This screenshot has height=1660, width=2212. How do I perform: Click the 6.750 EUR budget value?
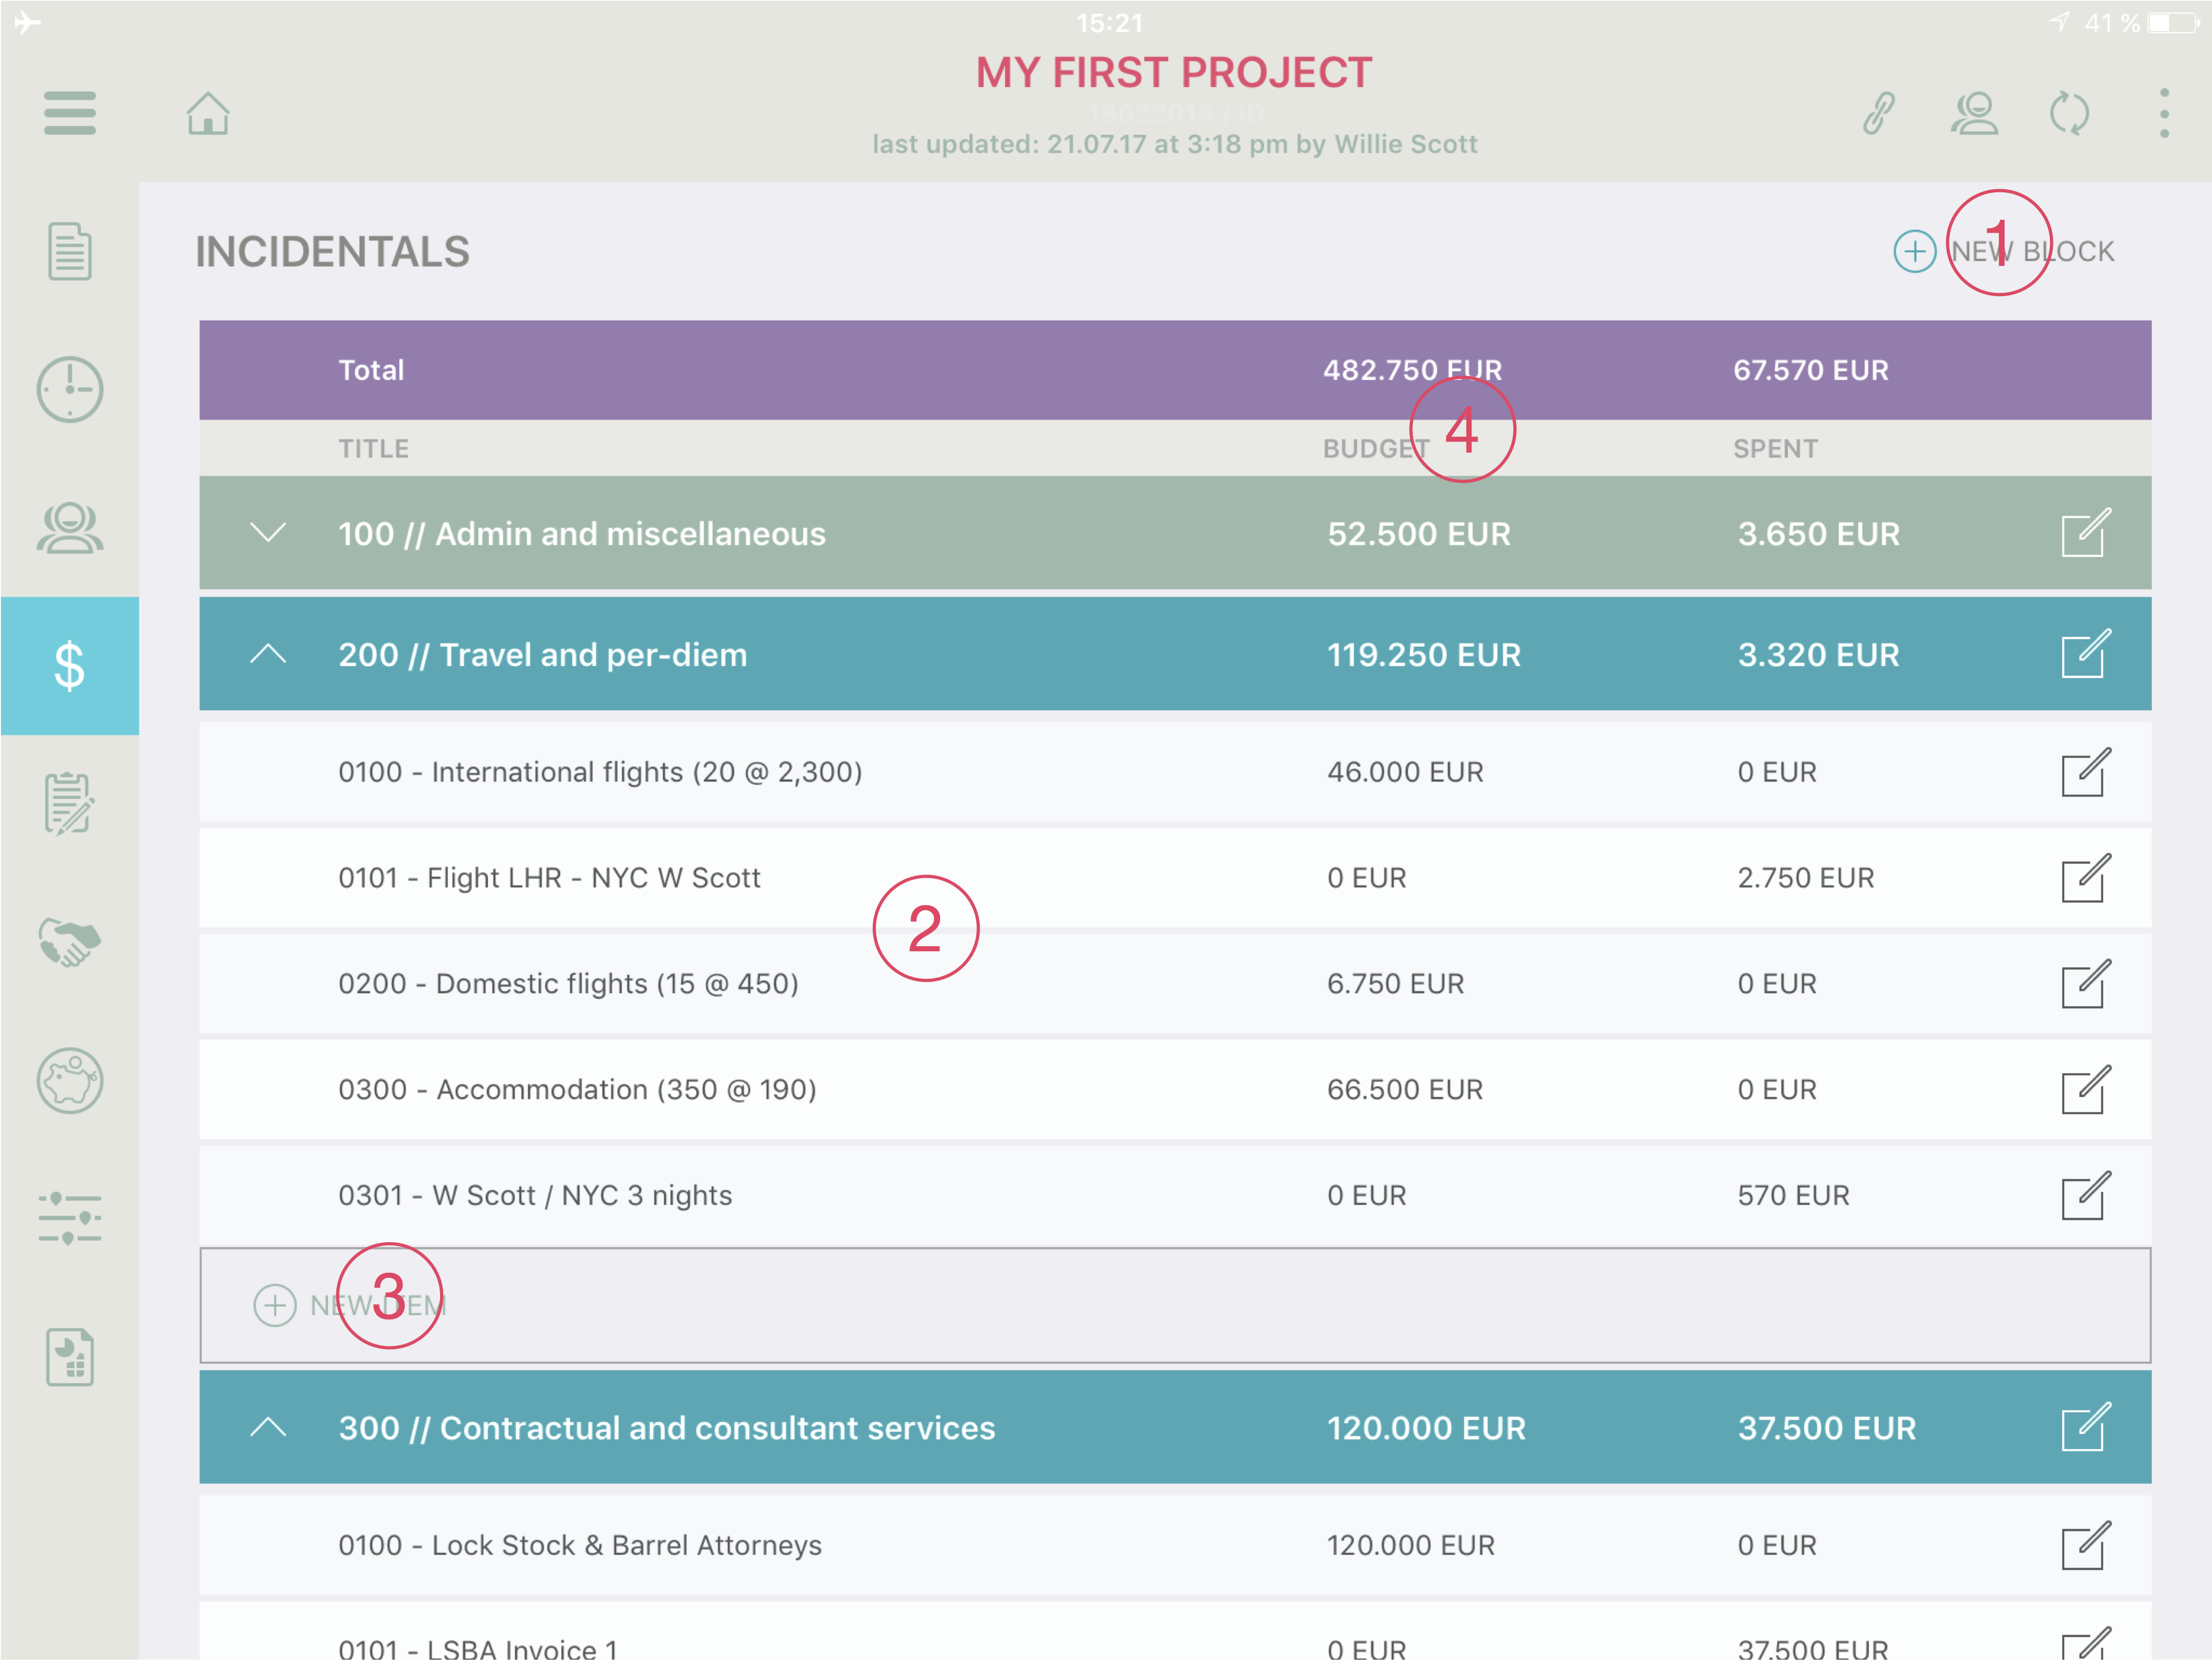coord(1395,984)
